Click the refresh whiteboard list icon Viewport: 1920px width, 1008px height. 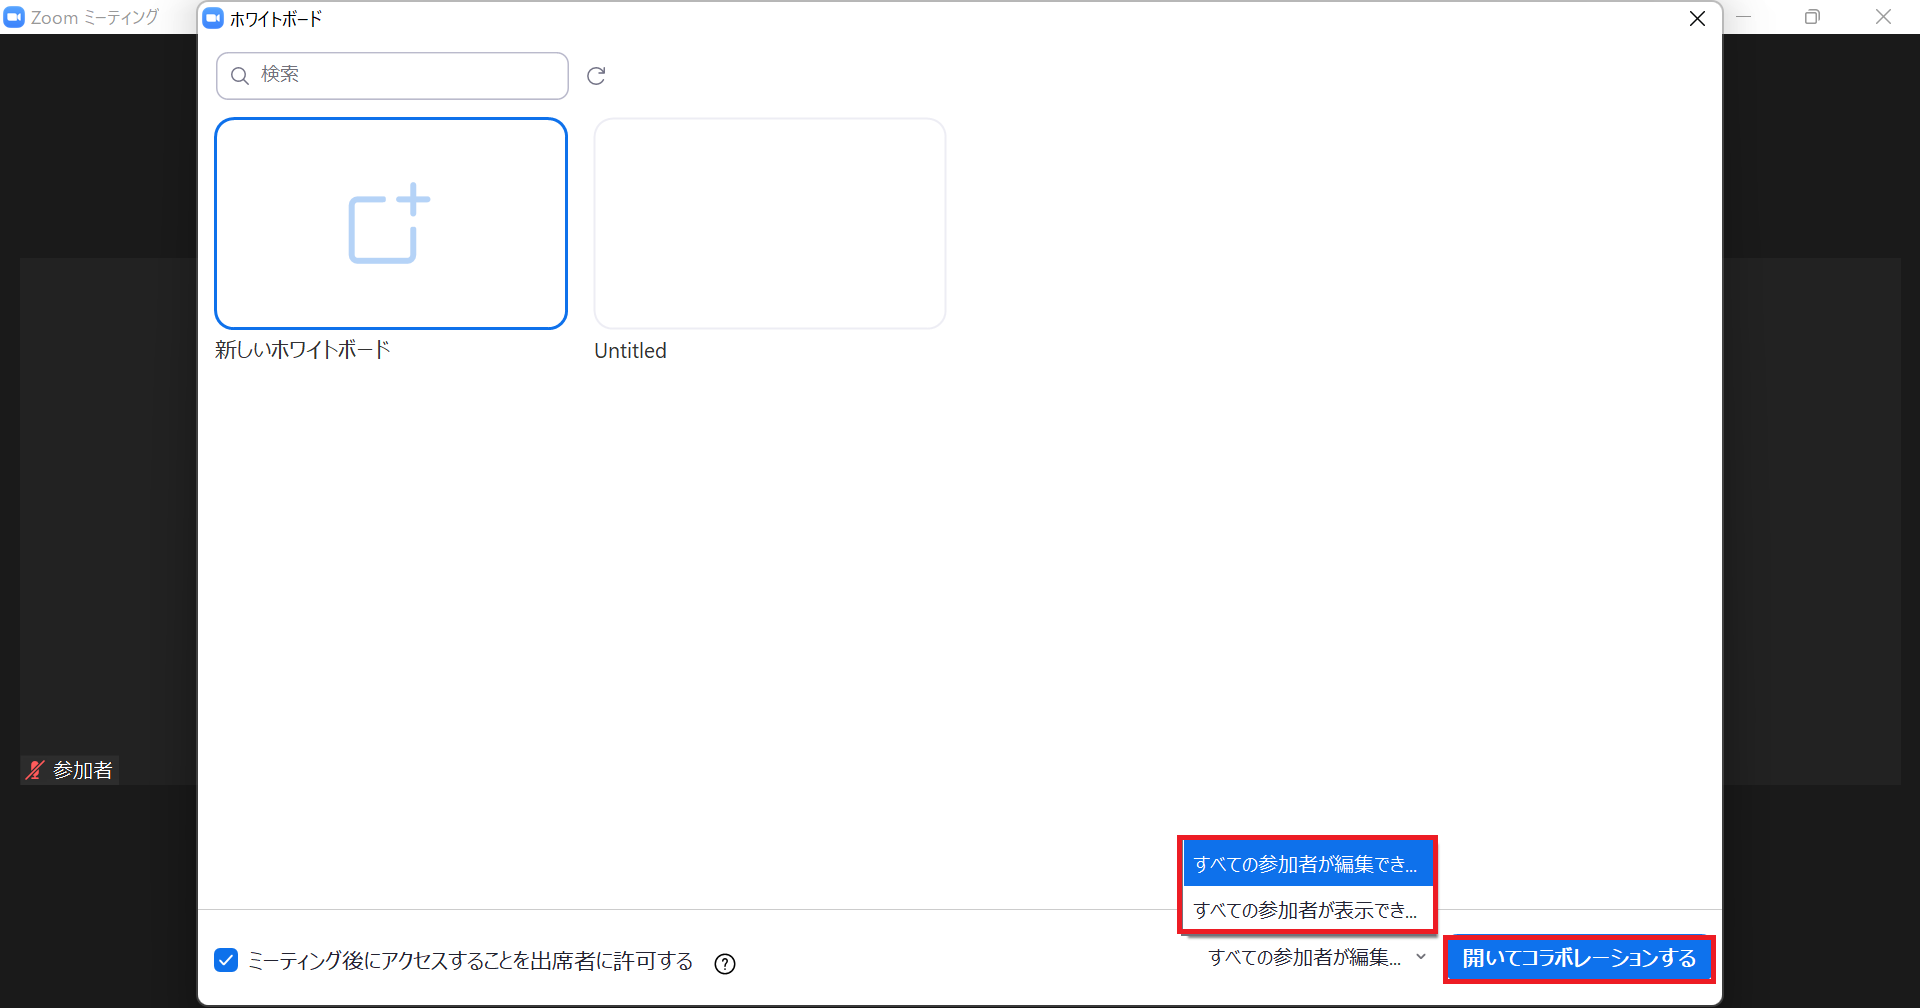point(596,76)
